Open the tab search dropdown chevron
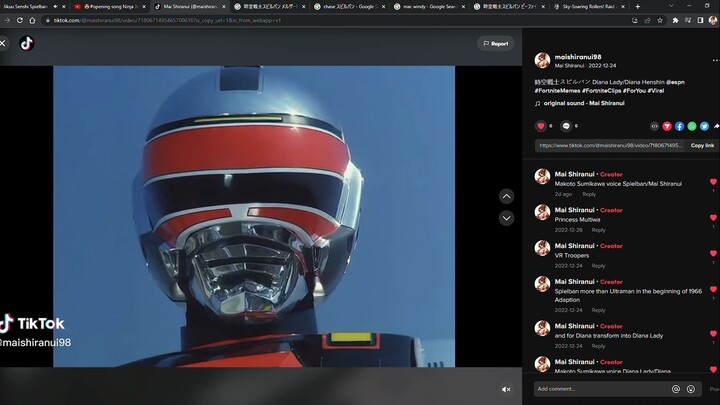Image resolution: width=720 pixels, height=405 pixels. coord(670,6)
